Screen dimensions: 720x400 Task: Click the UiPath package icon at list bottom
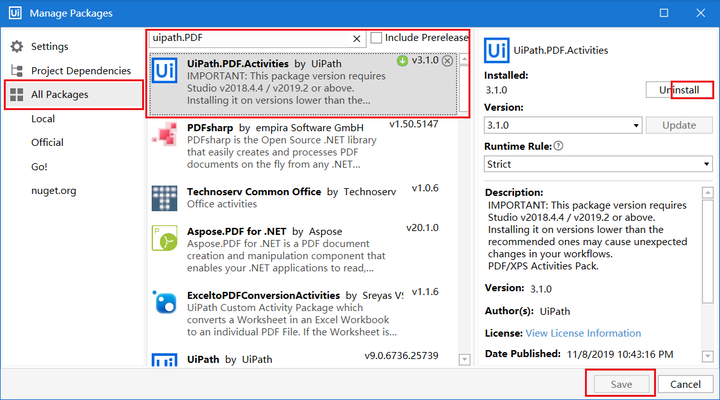[x=164, y=360]
